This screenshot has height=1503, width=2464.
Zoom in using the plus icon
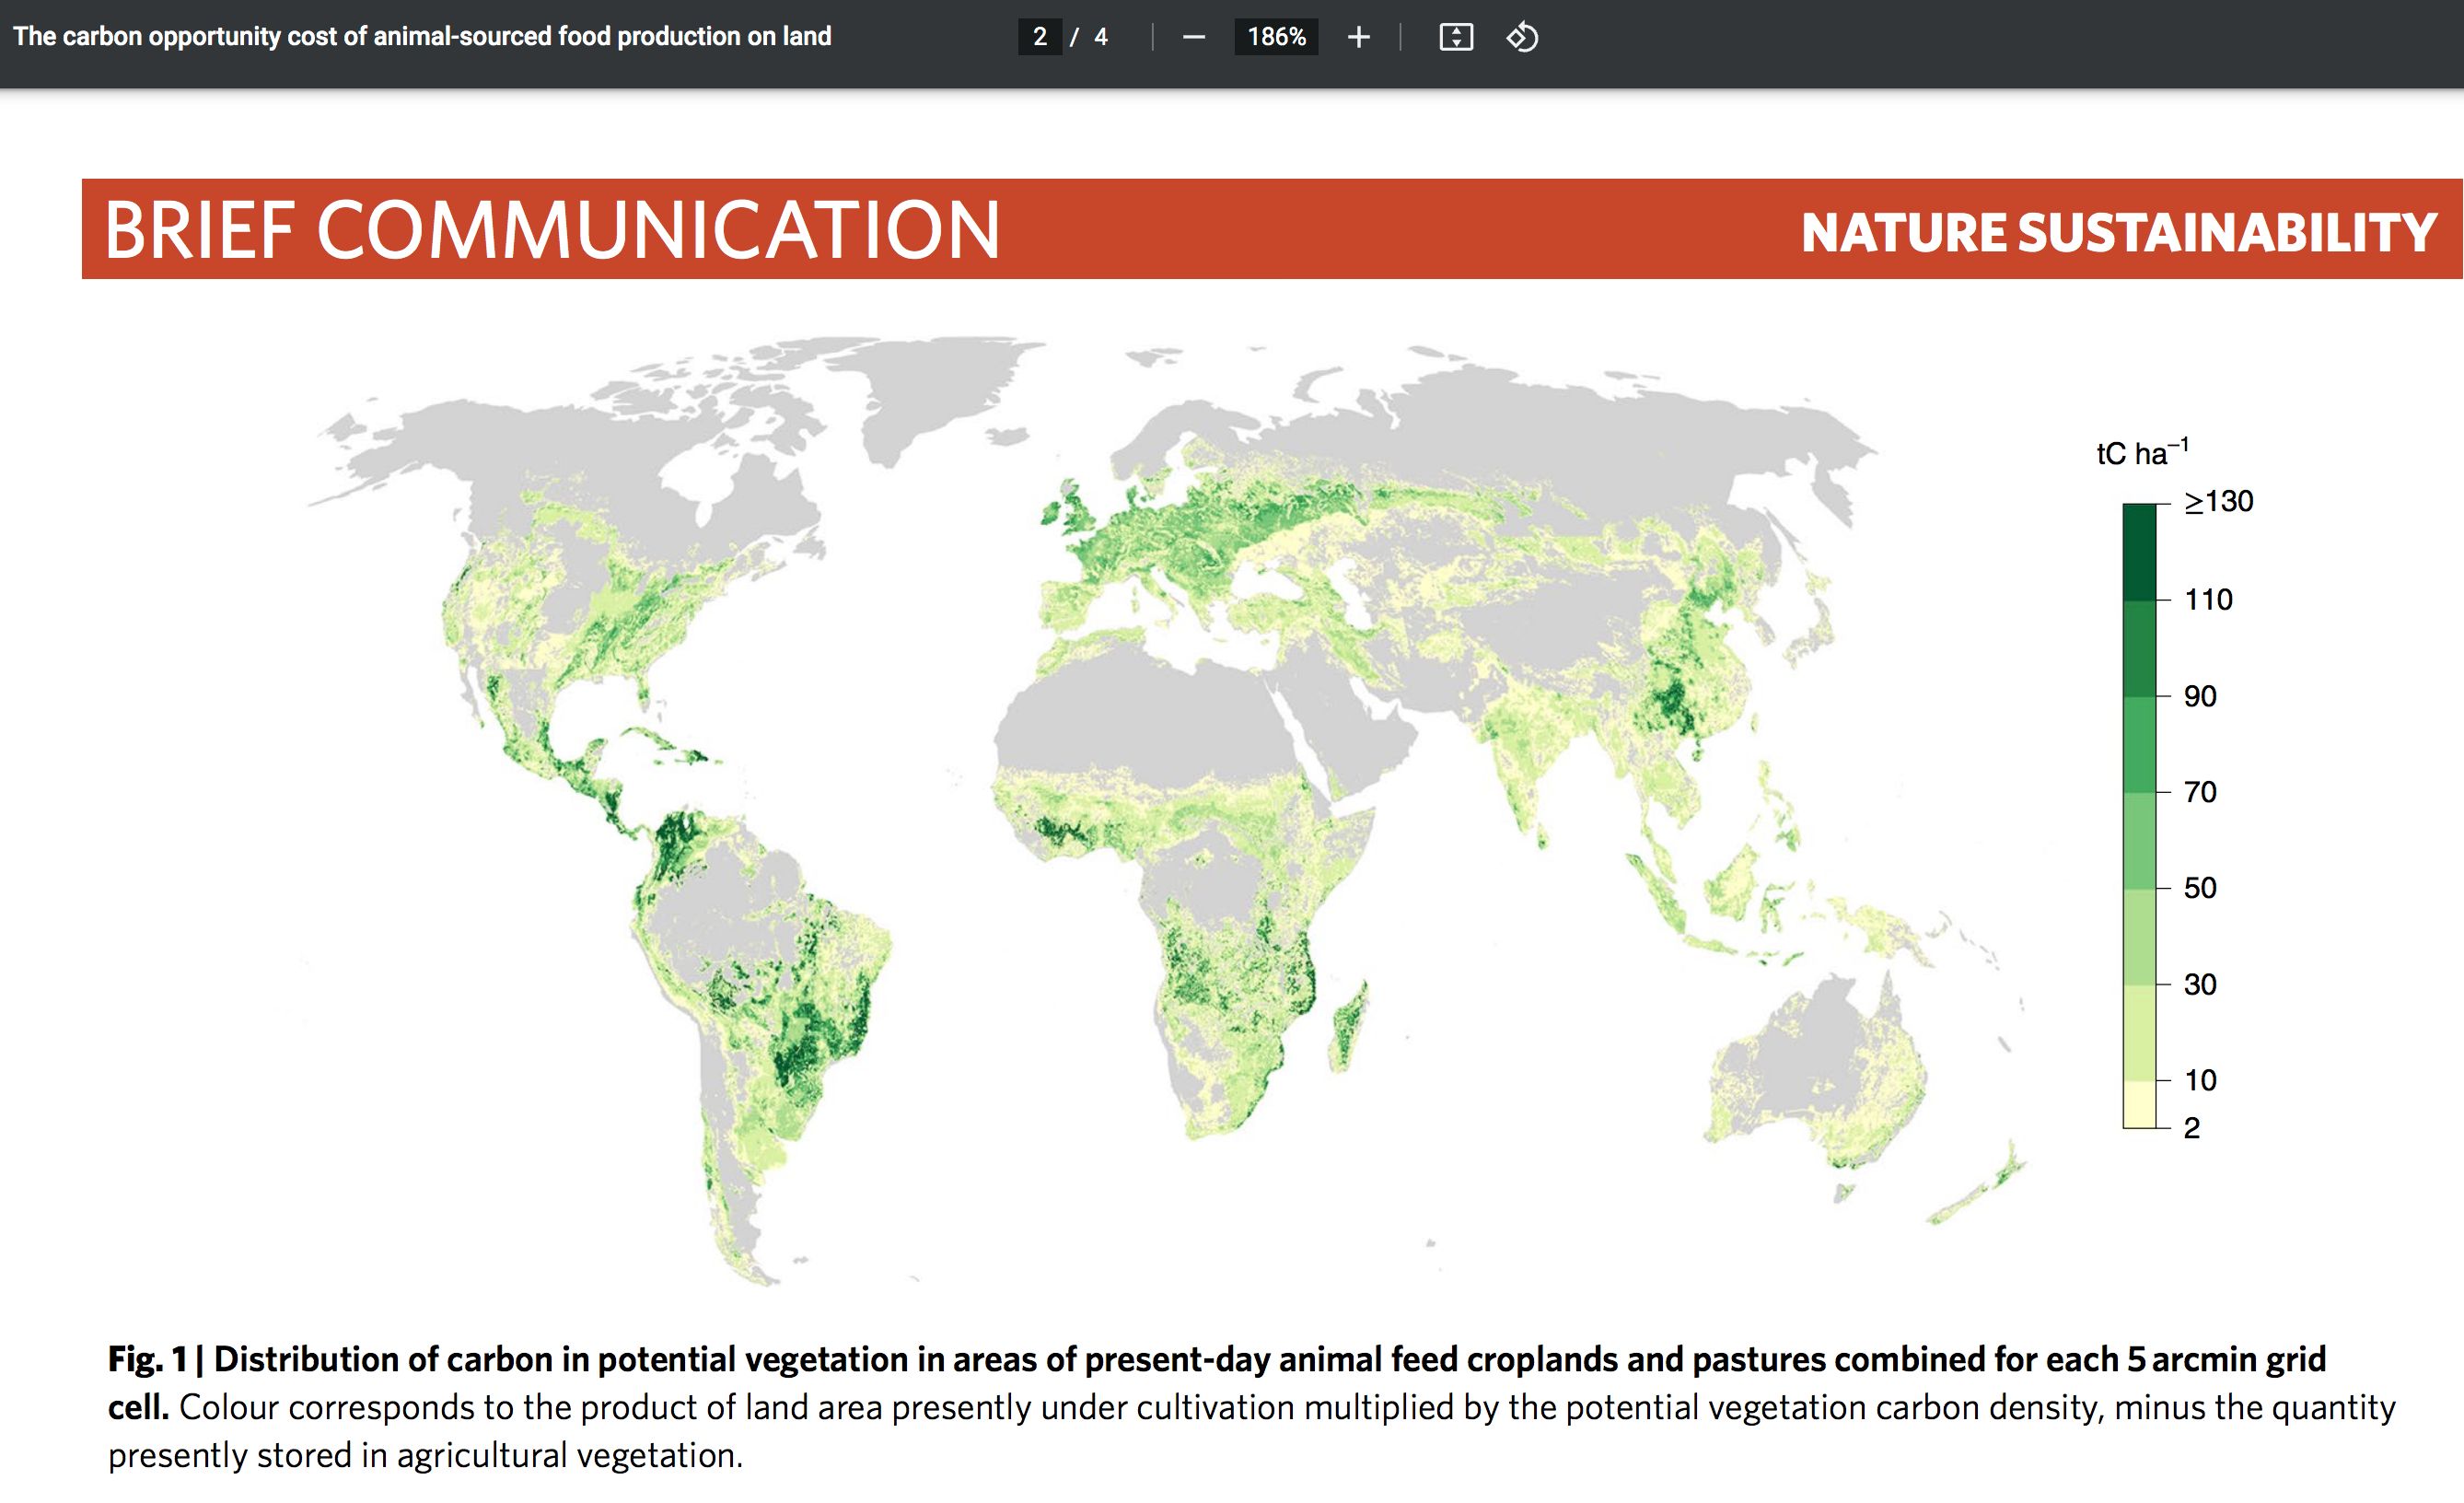pos(1358,37)
